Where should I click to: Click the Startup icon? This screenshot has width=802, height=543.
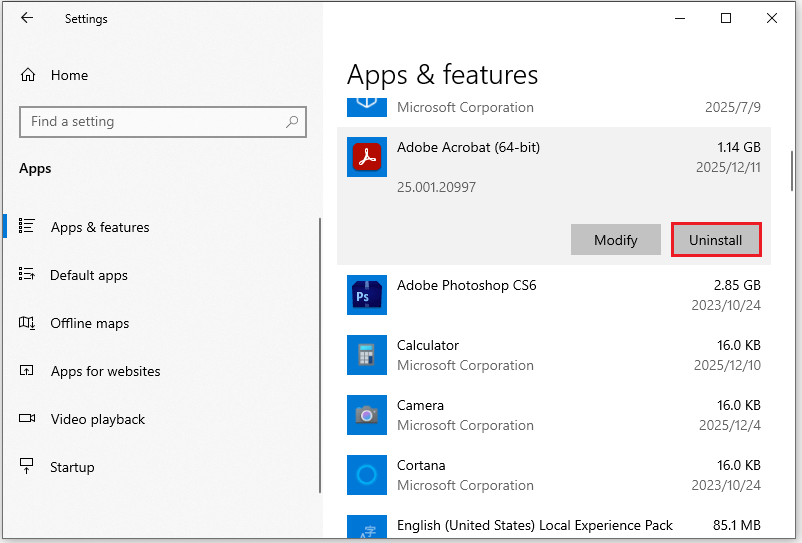click(x=27, y=466)
